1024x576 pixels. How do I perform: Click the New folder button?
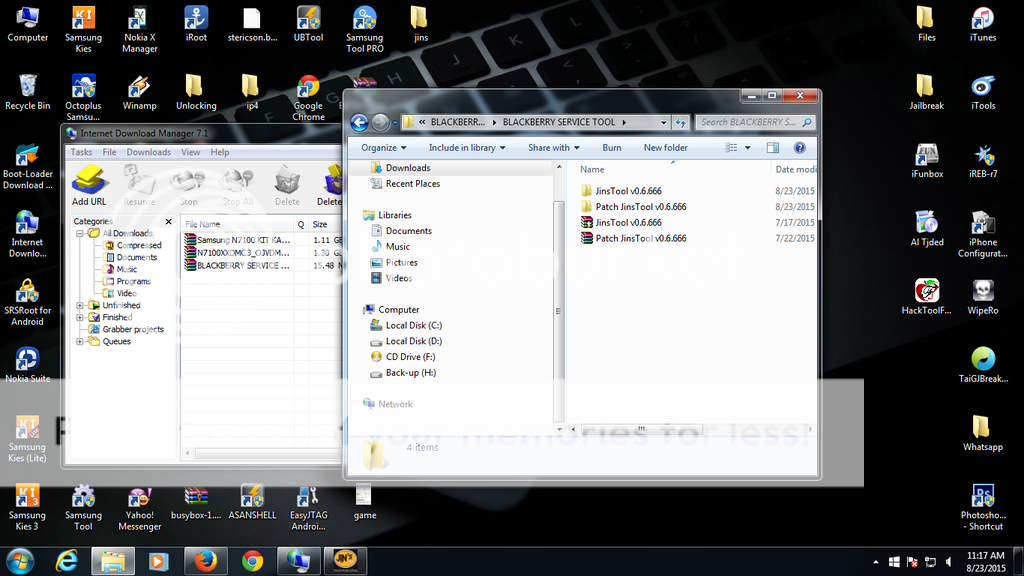[665, 147]
